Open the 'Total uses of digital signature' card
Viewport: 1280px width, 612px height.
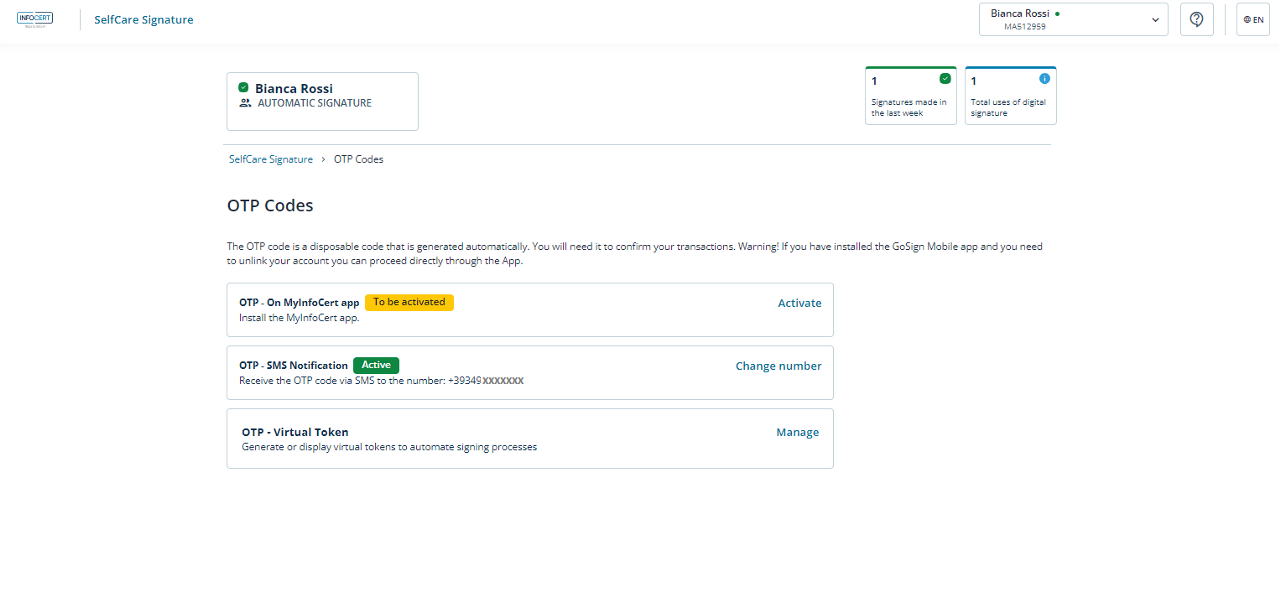pos(1011,95)
